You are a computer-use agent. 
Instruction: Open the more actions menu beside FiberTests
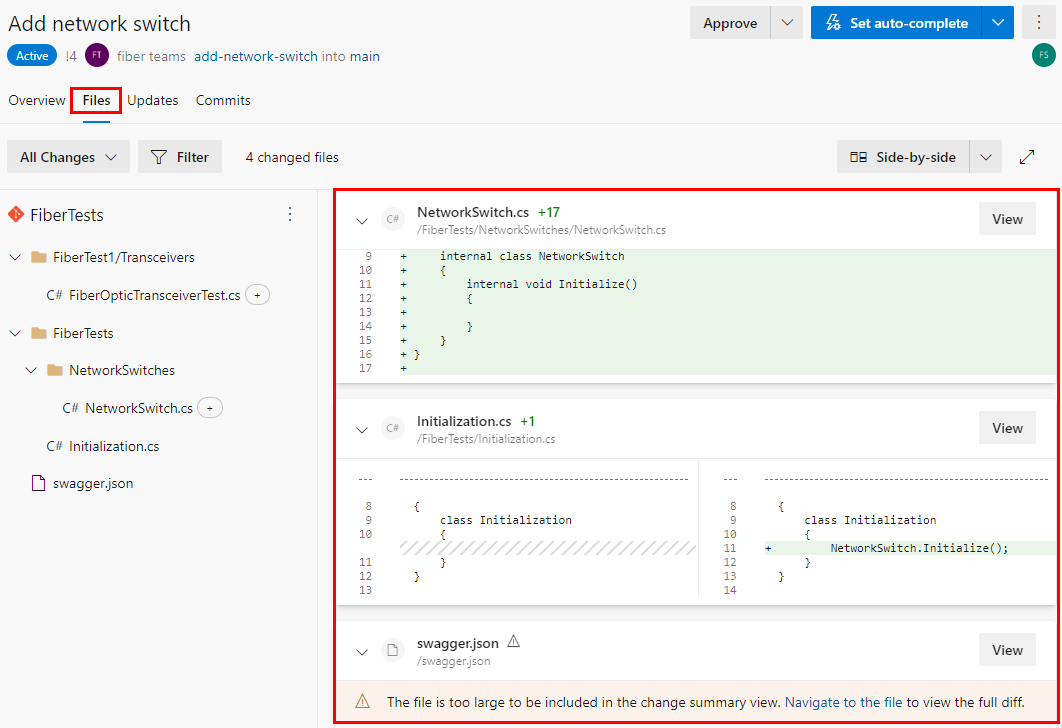coord(289,214)
